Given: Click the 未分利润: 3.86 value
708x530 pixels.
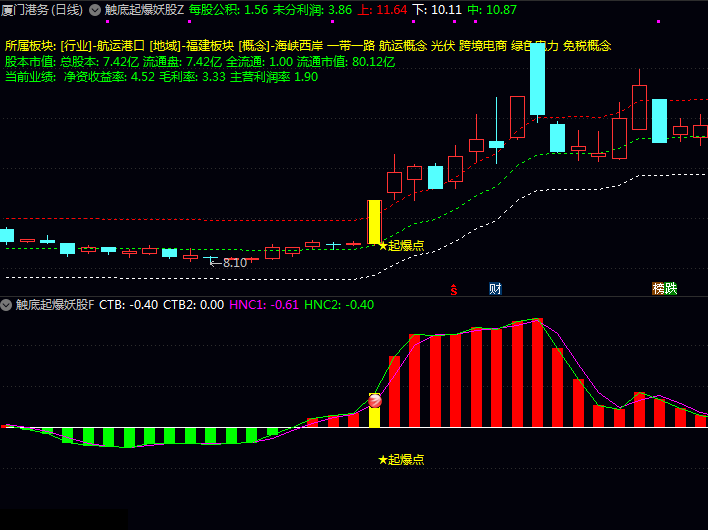Looking at the screenshot, I should pos(312,10).
